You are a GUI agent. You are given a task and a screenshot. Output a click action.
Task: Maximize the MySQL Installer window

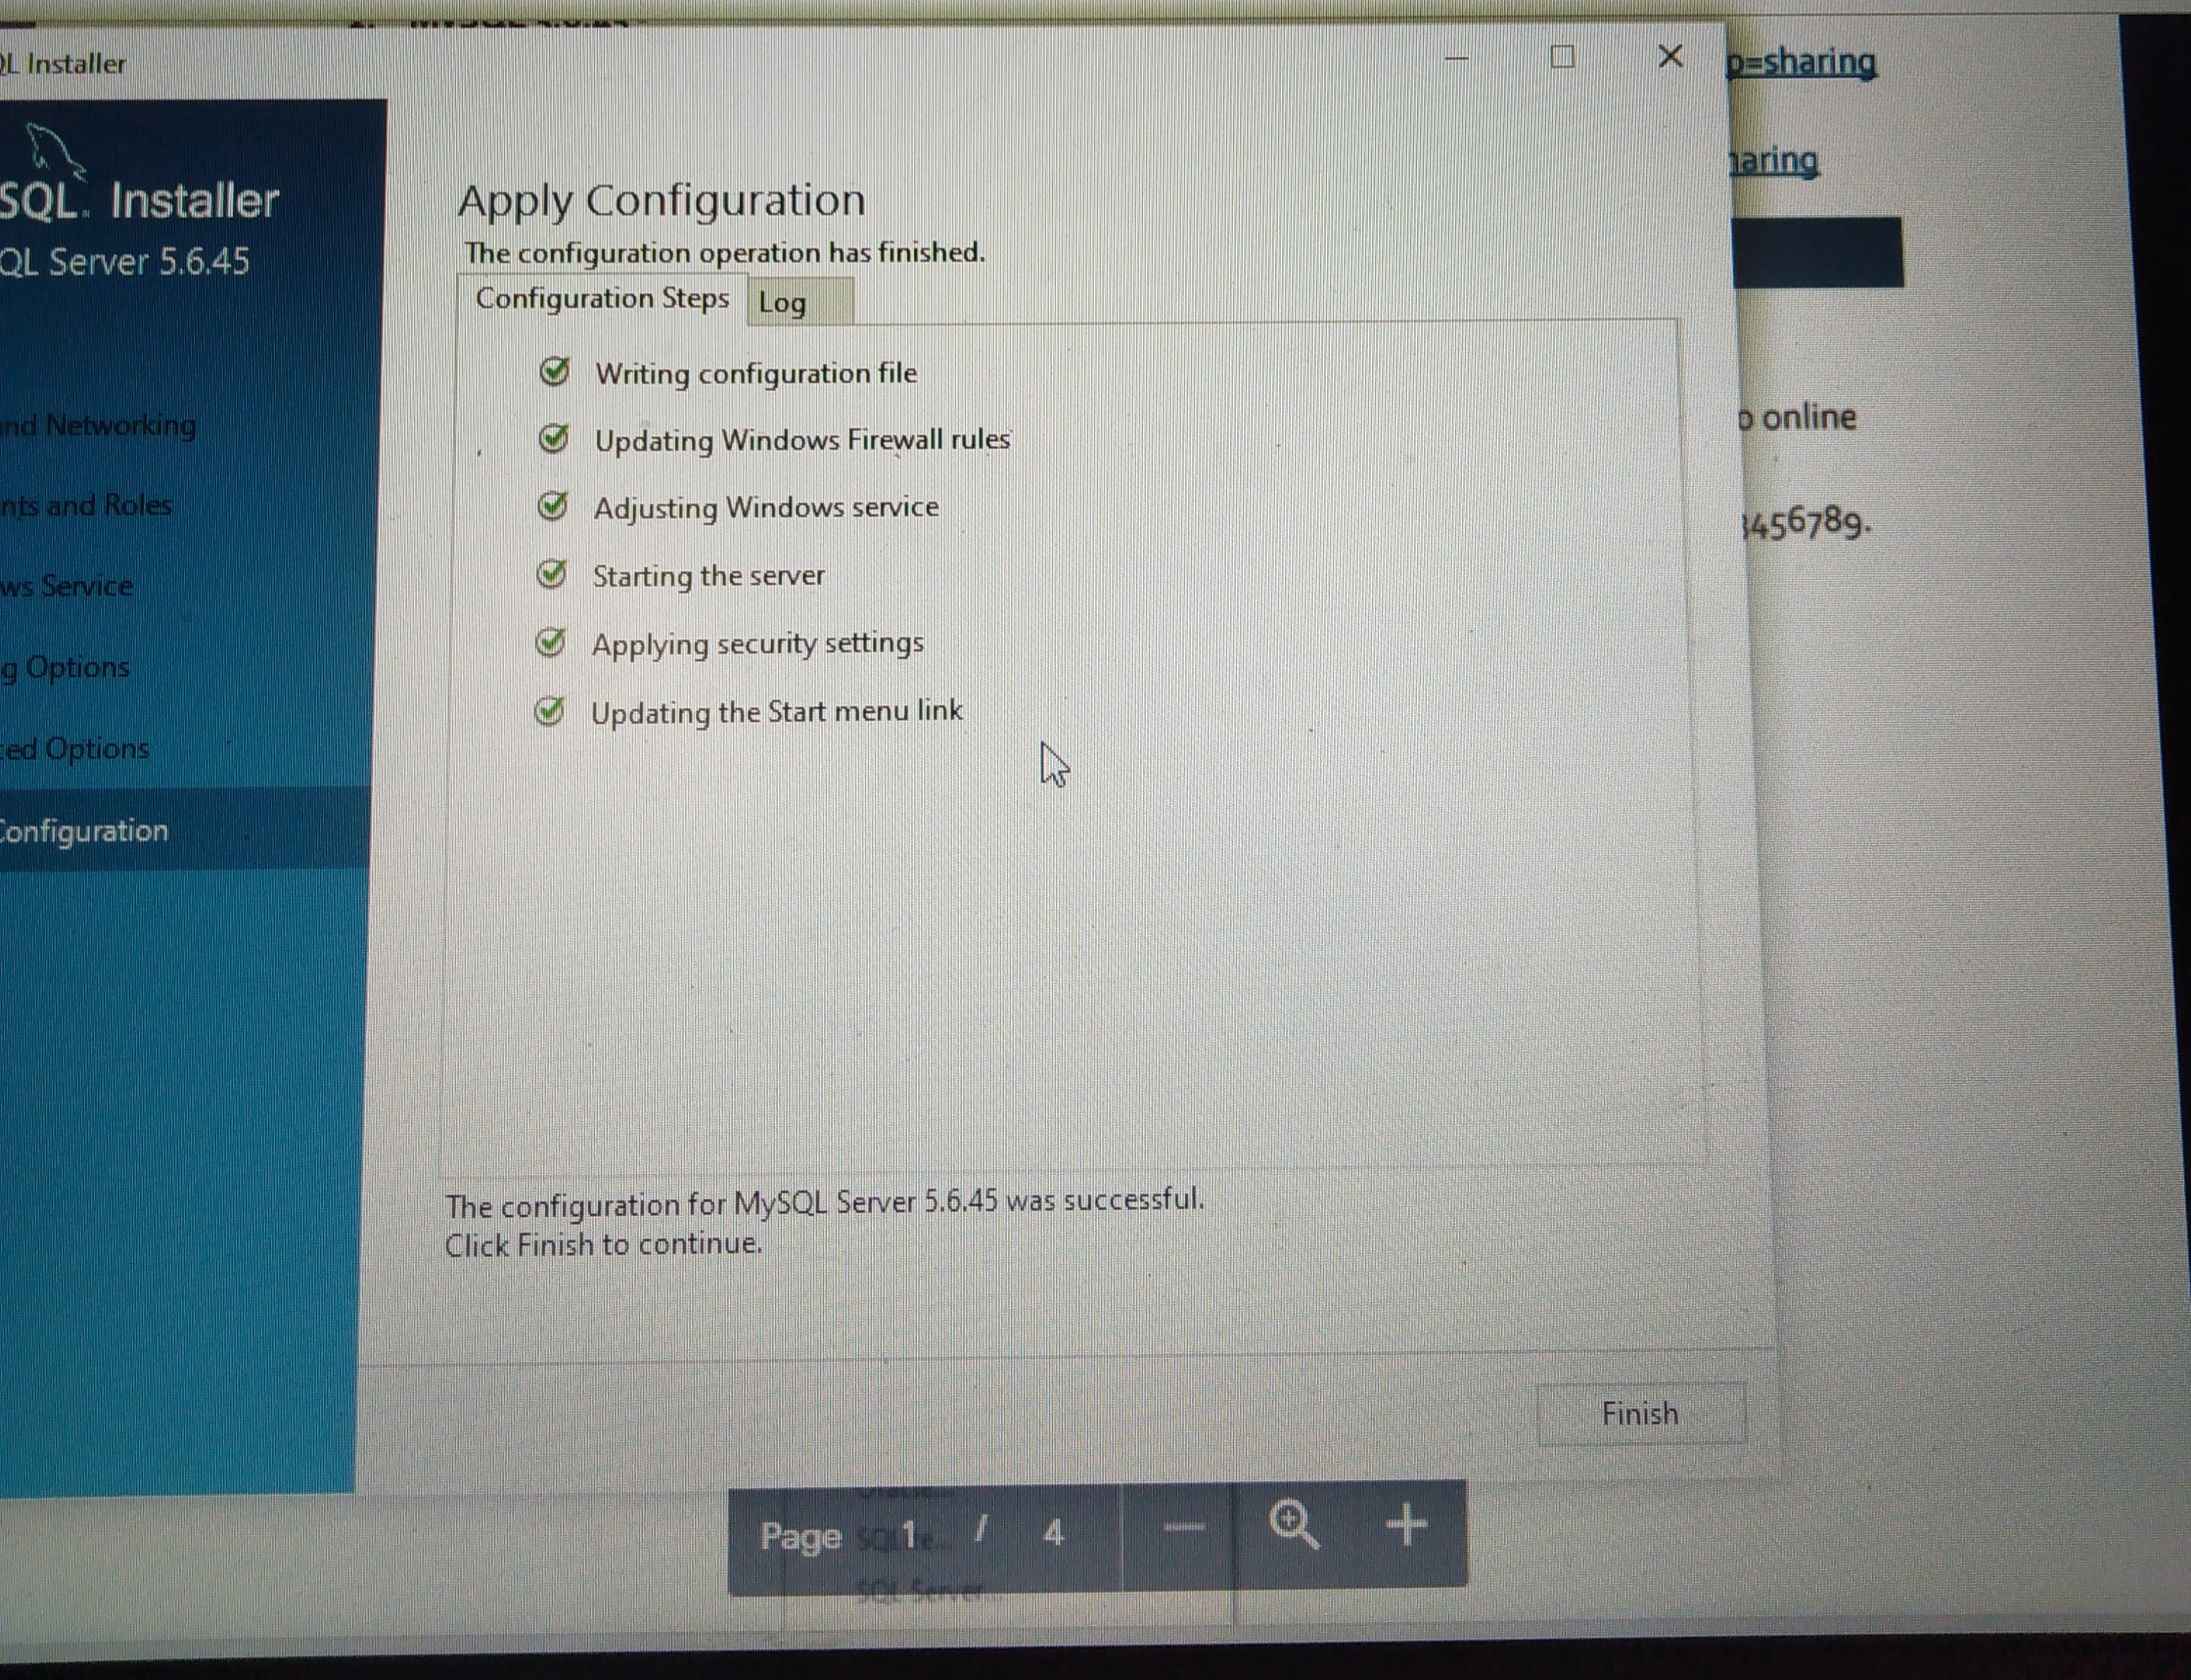1562,57
